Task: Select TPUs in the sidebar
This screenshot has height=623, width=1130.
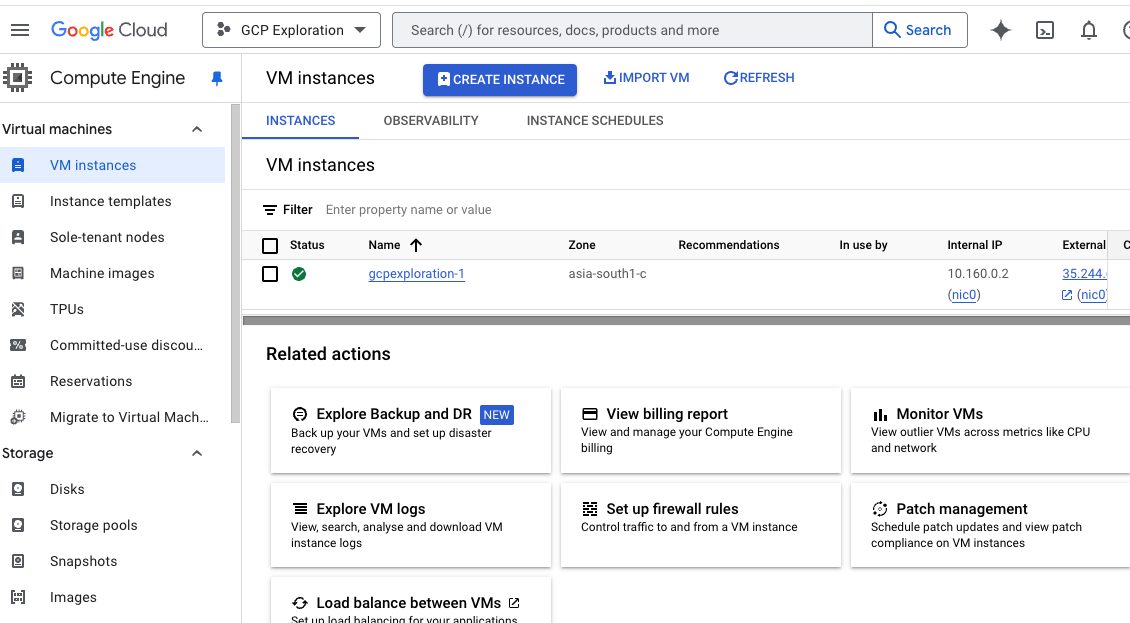Action: [67, 309]
